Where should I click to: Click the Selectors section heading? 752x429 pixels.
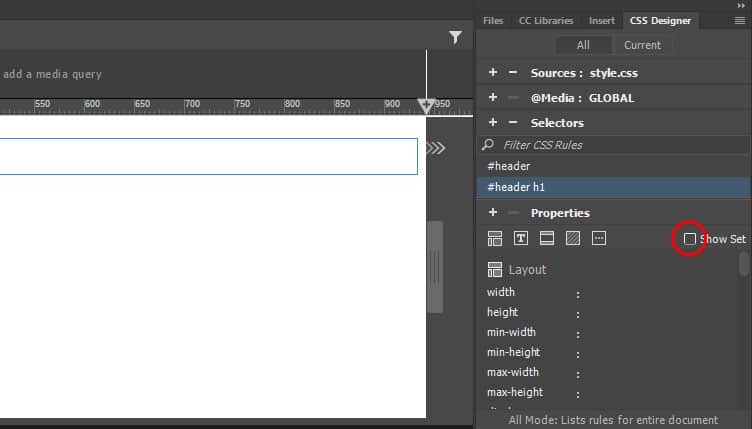[557, 123]
